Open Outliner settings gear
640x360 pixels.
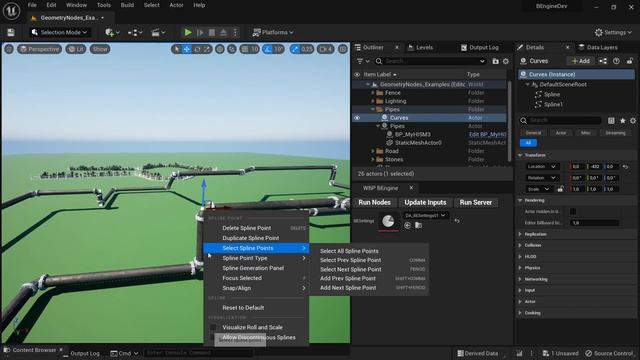tap(506, 61)
